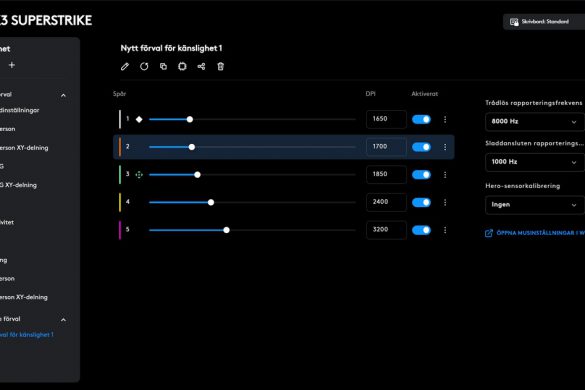This screenshot has height=390, width=585.
Task: Reset the sensitivity preset with circular arrow
Action: [144, 66]
